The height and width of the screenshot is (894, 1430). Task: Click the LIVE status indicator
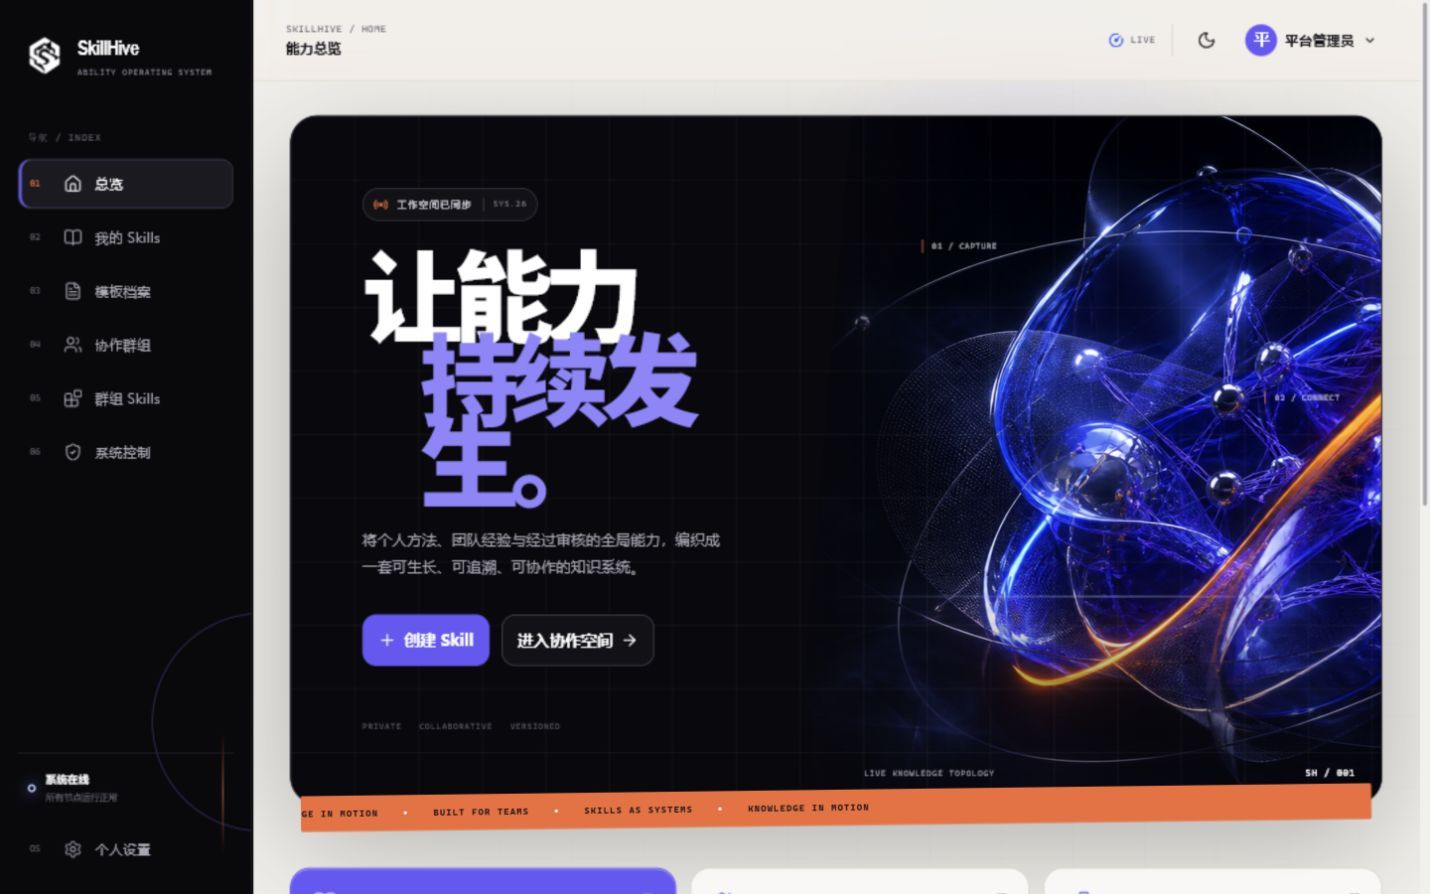(x=1132, y=40)
